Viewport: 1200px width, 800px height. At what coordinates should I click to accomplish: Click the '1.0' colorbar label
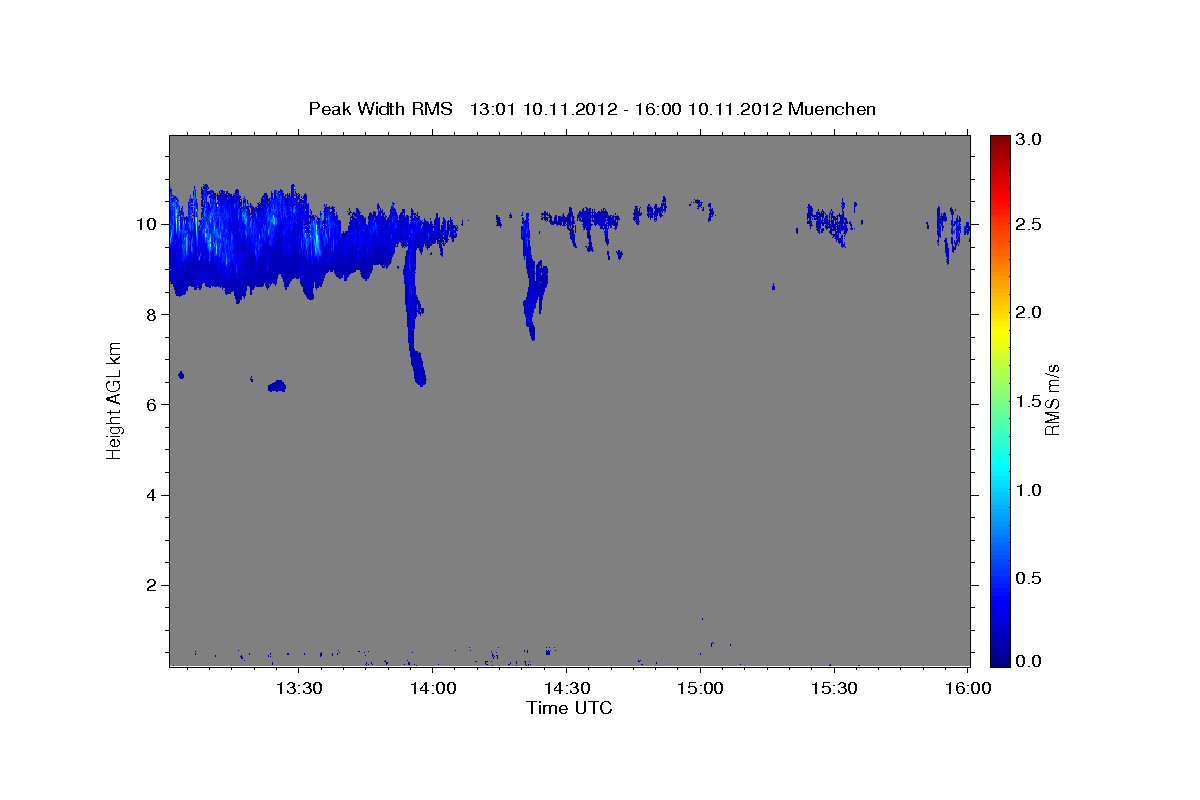click(1030, 490)
